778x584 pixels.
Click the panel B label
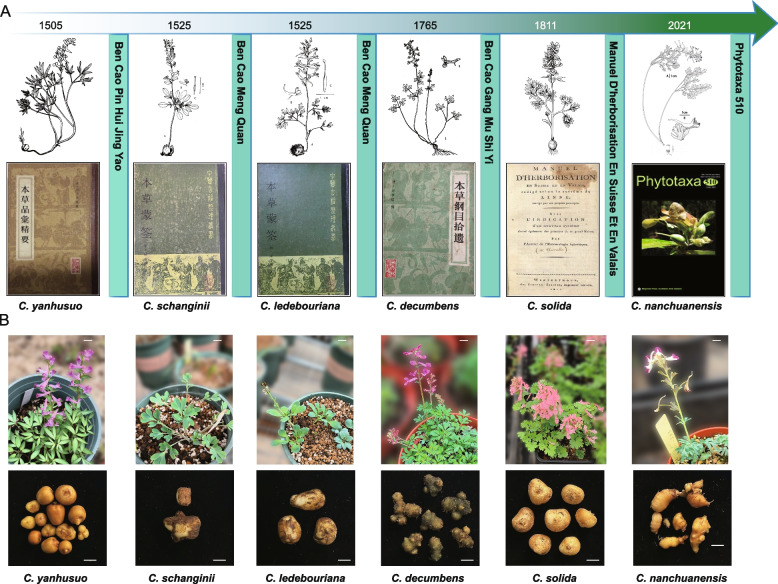coord(8,325)
